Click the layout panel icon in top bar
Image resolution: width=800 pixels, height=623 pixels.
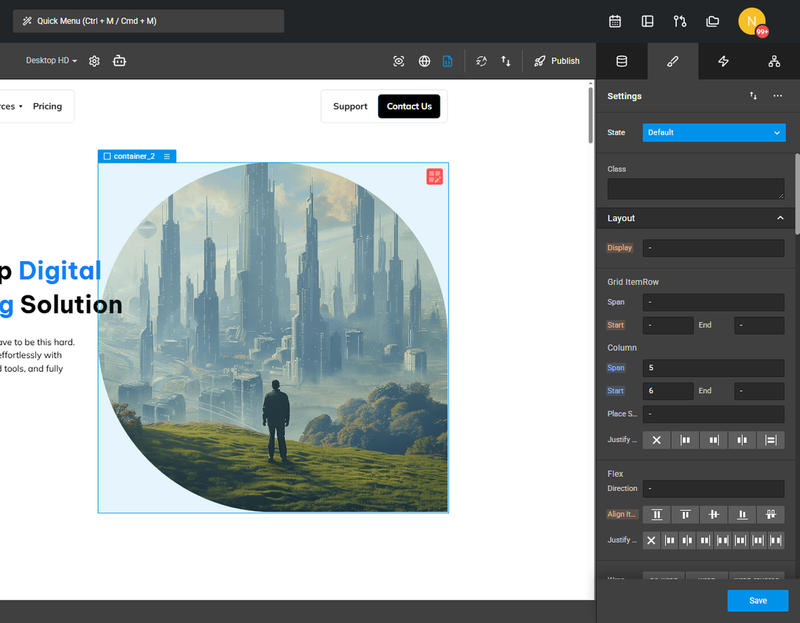[x=647, y=21]
